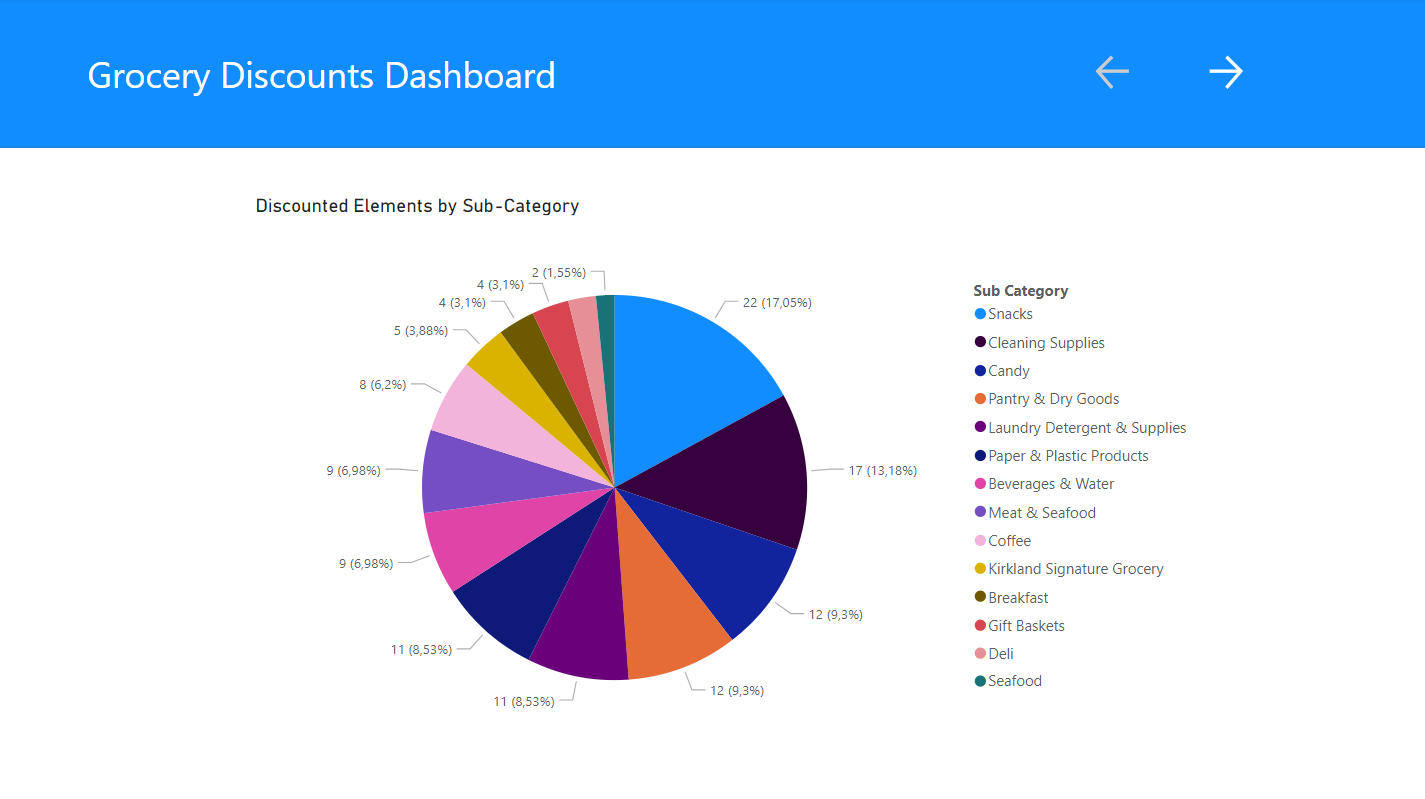The height and width of the screenshot is (799, 1425).
Task: Select the Deli legend entry
Action: pyautogui.click(x=1000, y=654)
